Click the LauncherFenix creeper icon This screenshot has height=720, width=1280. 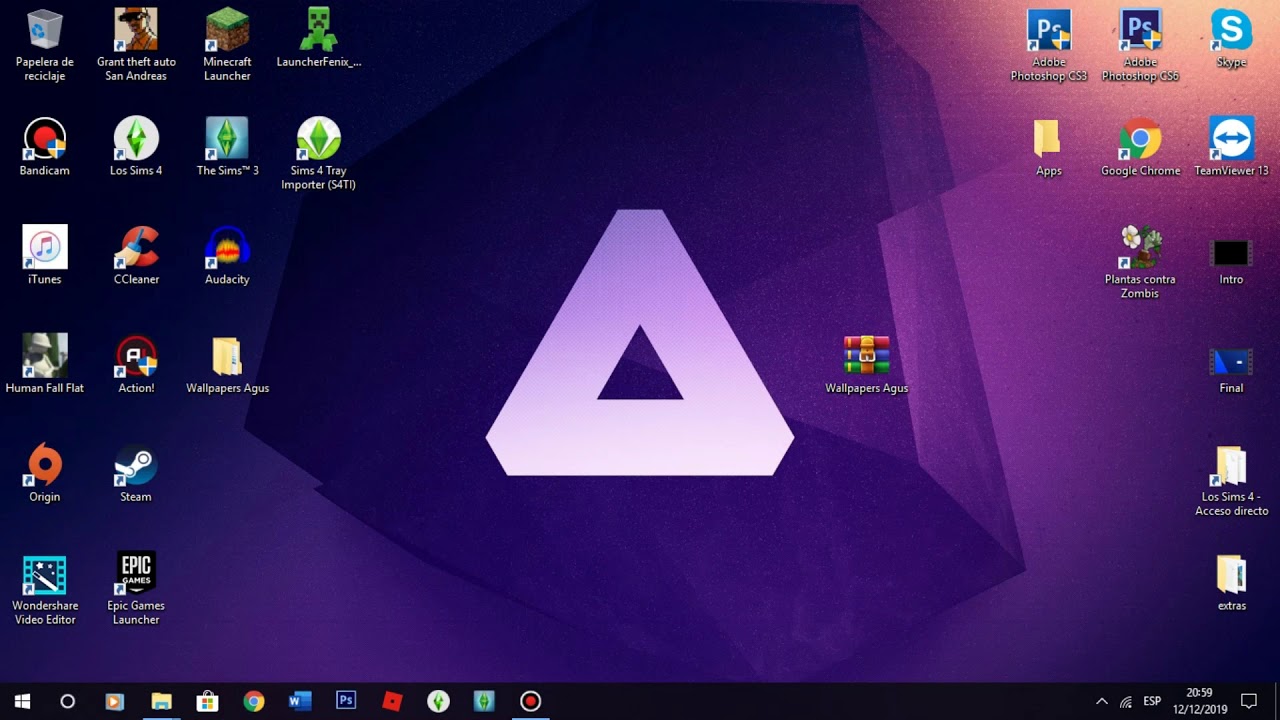pyautogui.click(x=319, y=40)
